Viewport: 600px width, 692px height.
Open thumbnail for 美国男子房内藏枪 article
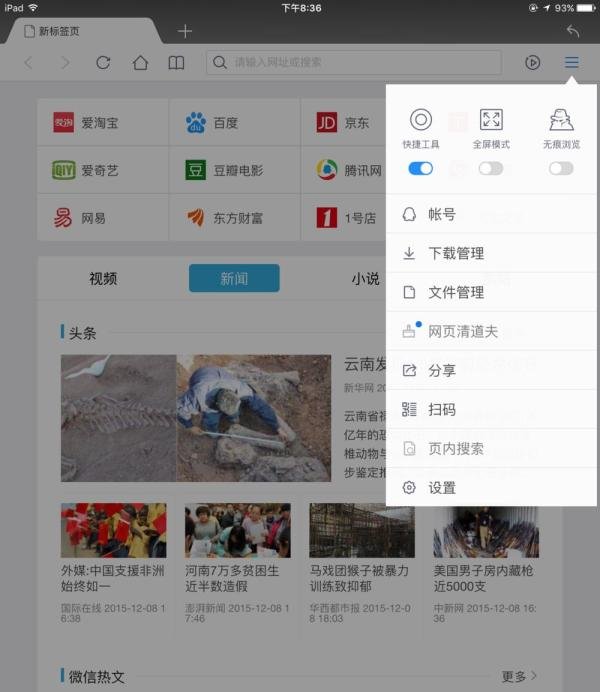pos(486,532)
